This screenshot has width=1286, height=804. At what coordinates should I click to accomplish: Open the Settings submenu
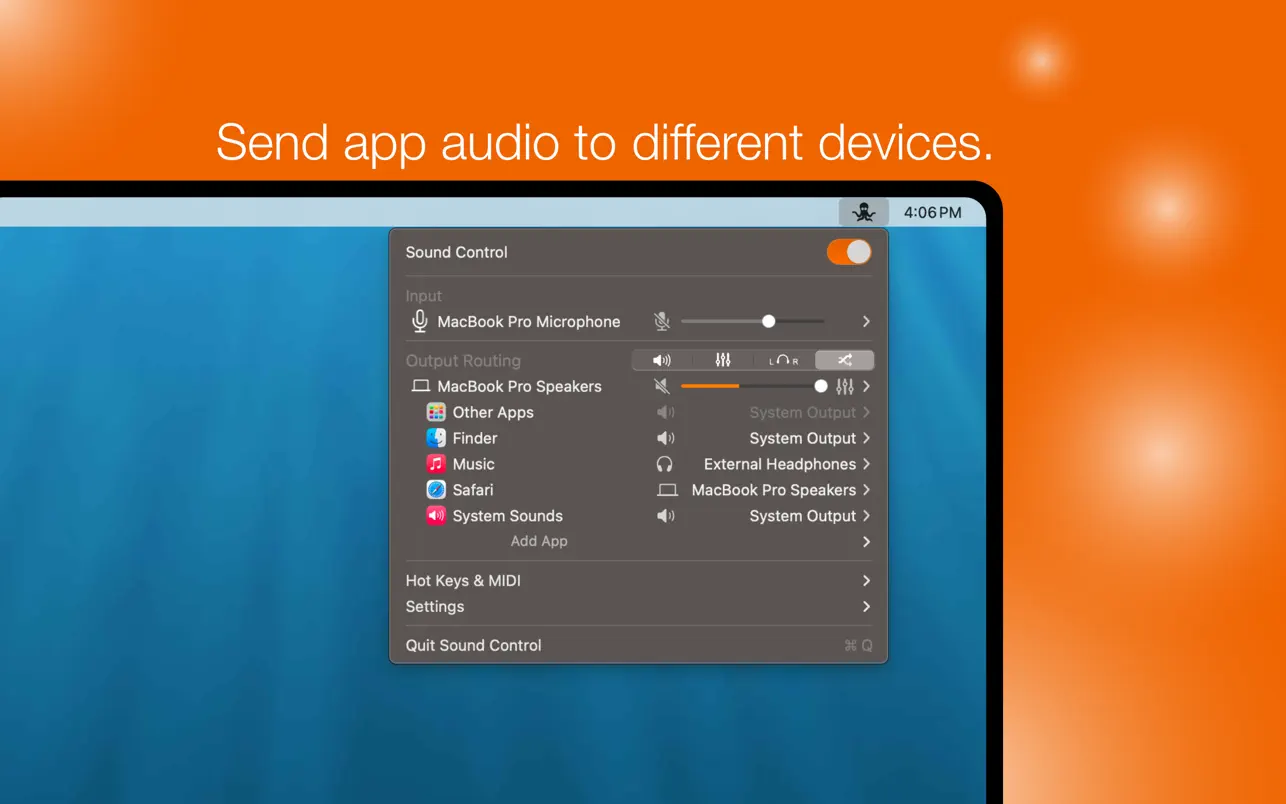pos(638,606)
